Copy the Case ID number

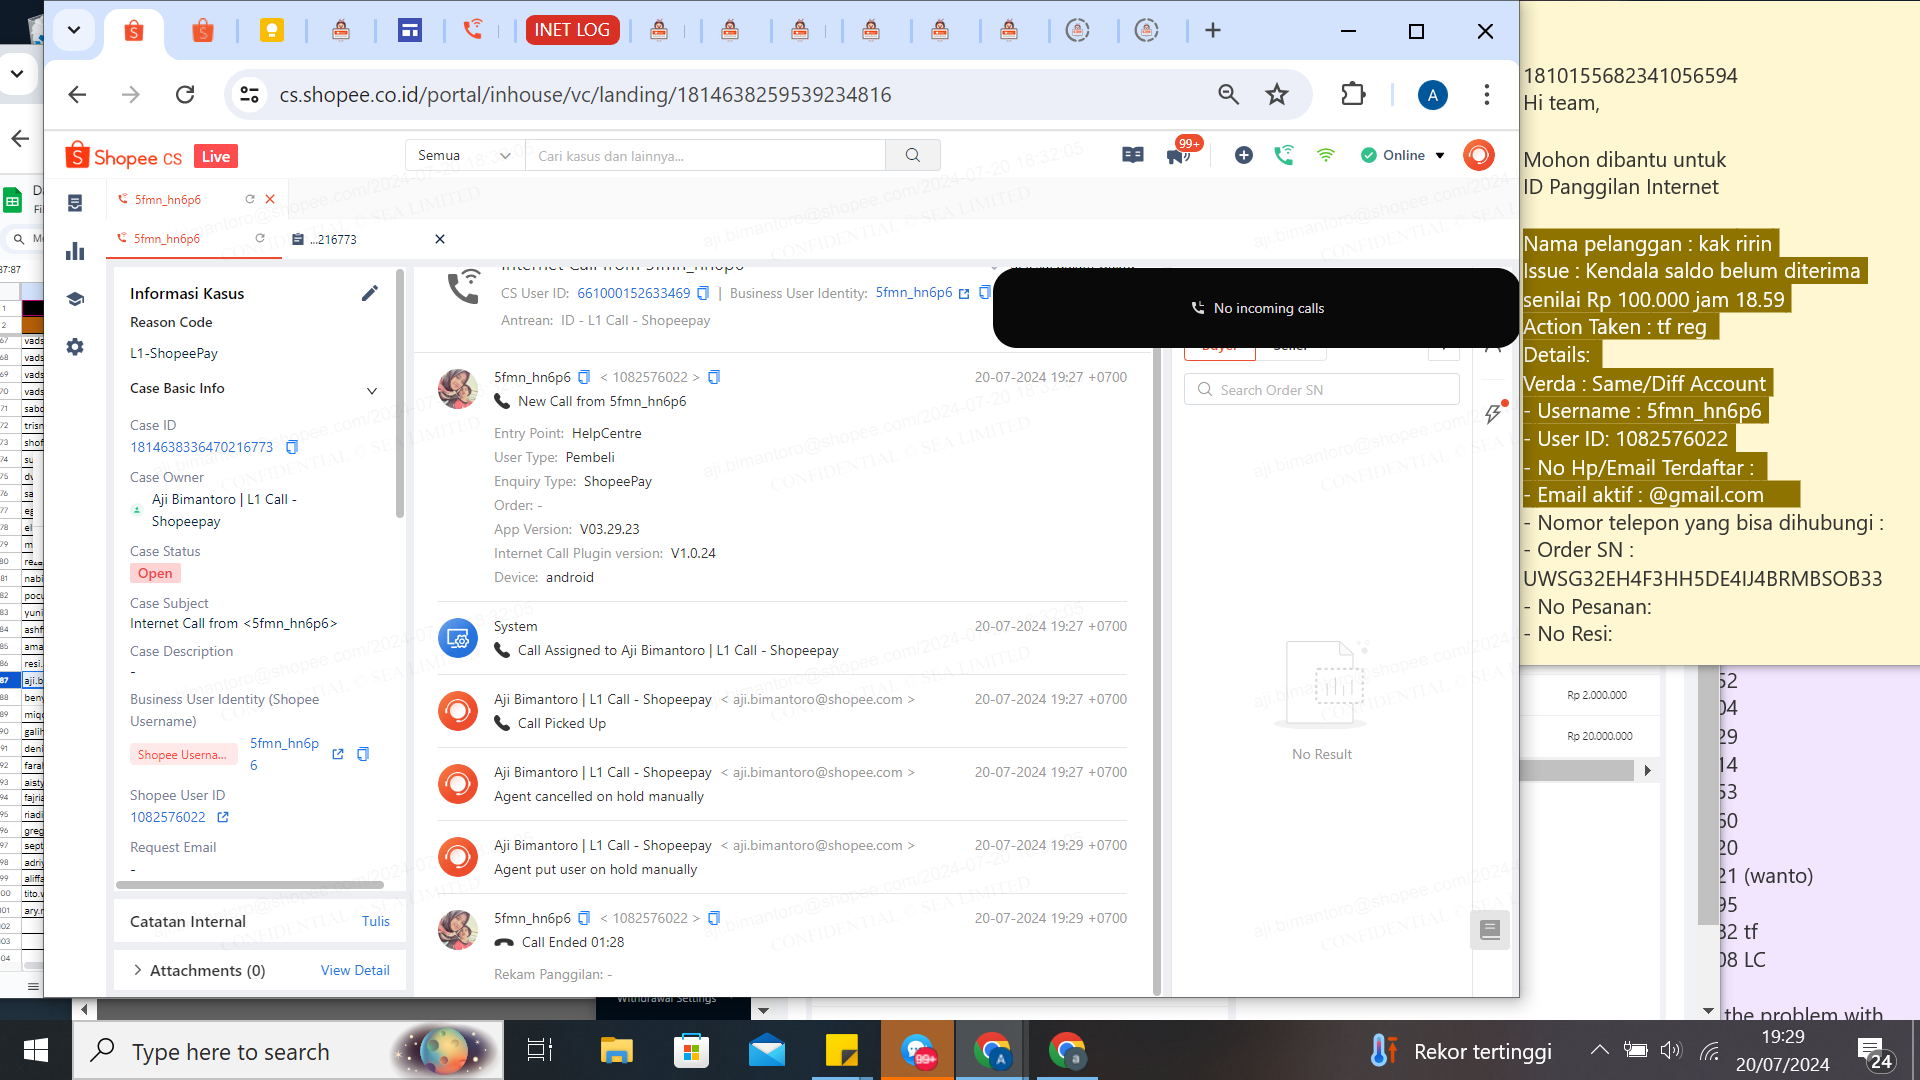click(x=292, y=447)
